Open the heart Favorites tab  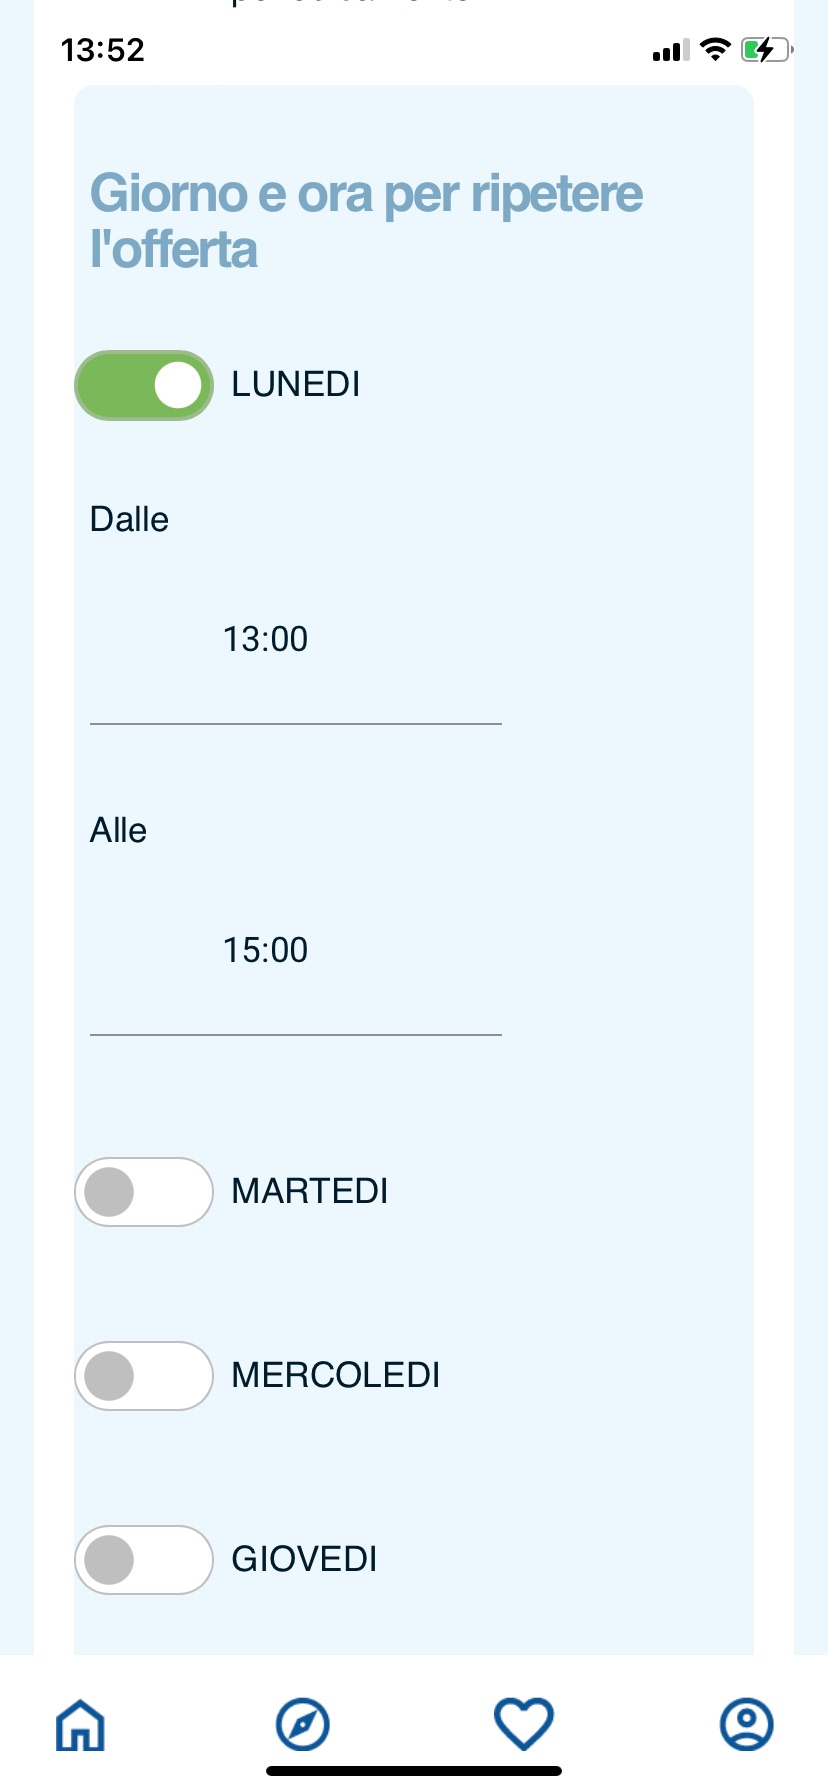[x=524, y=1724]
